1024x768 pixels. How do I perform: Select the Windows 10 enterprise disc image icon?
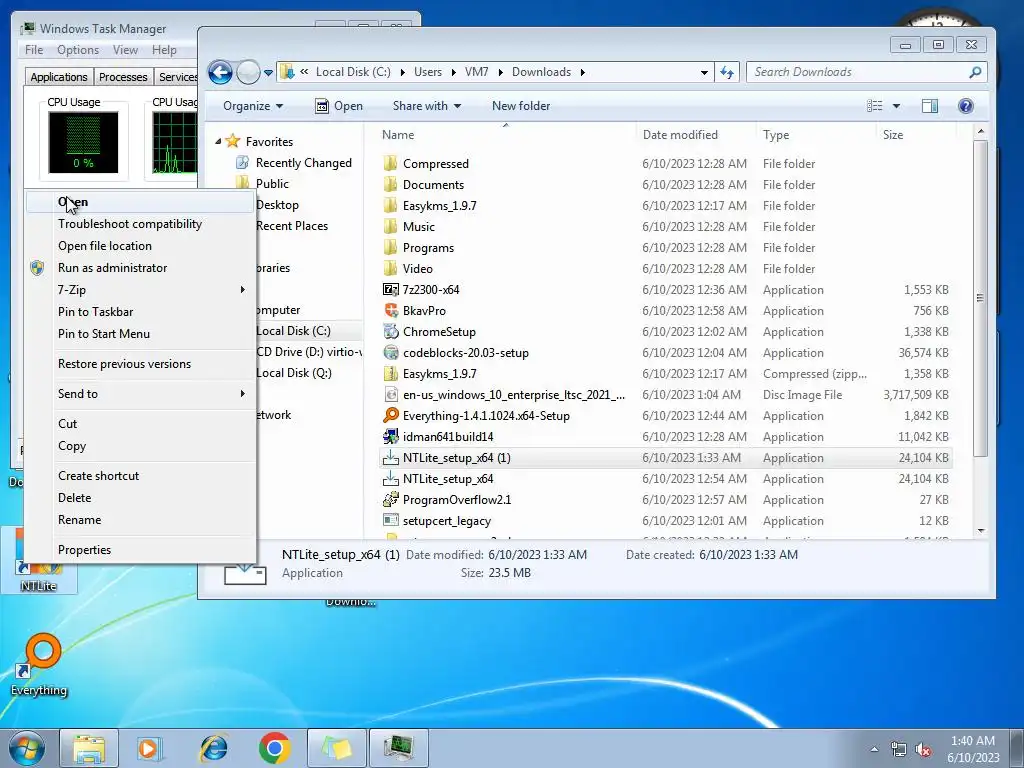391,394
